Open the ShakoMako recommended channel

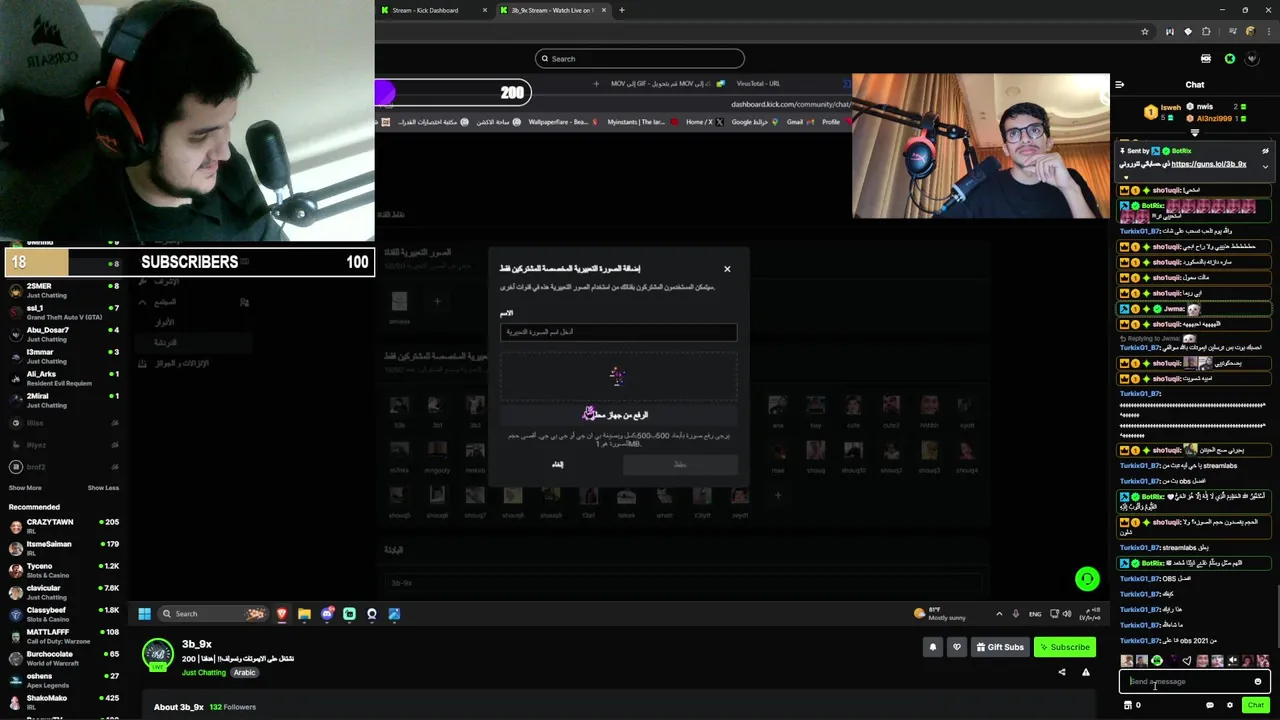click(62, 702)
